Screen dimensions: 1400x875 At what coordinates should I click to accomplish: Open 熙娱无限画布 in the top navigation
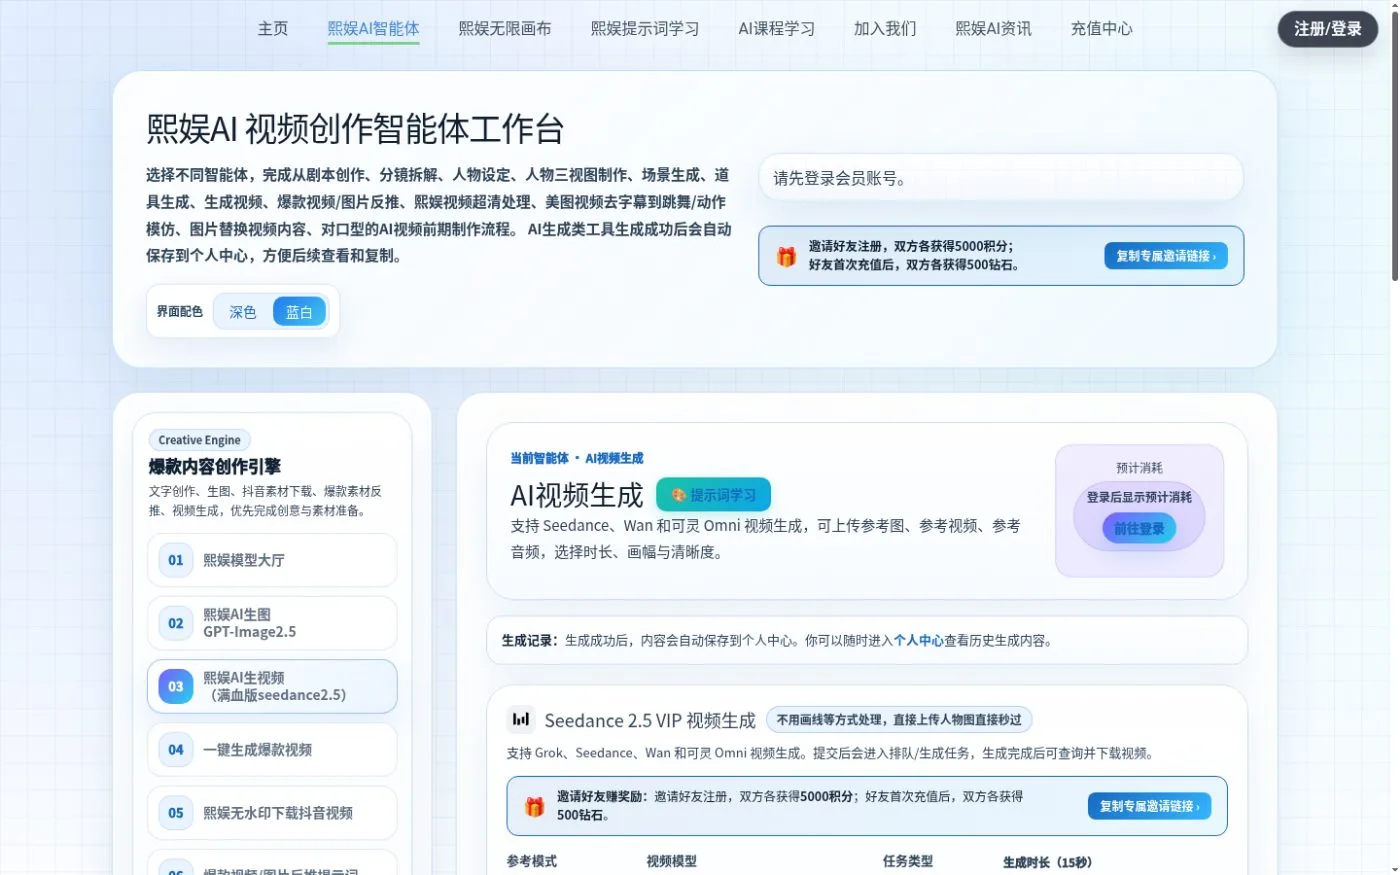pos(505,28)
